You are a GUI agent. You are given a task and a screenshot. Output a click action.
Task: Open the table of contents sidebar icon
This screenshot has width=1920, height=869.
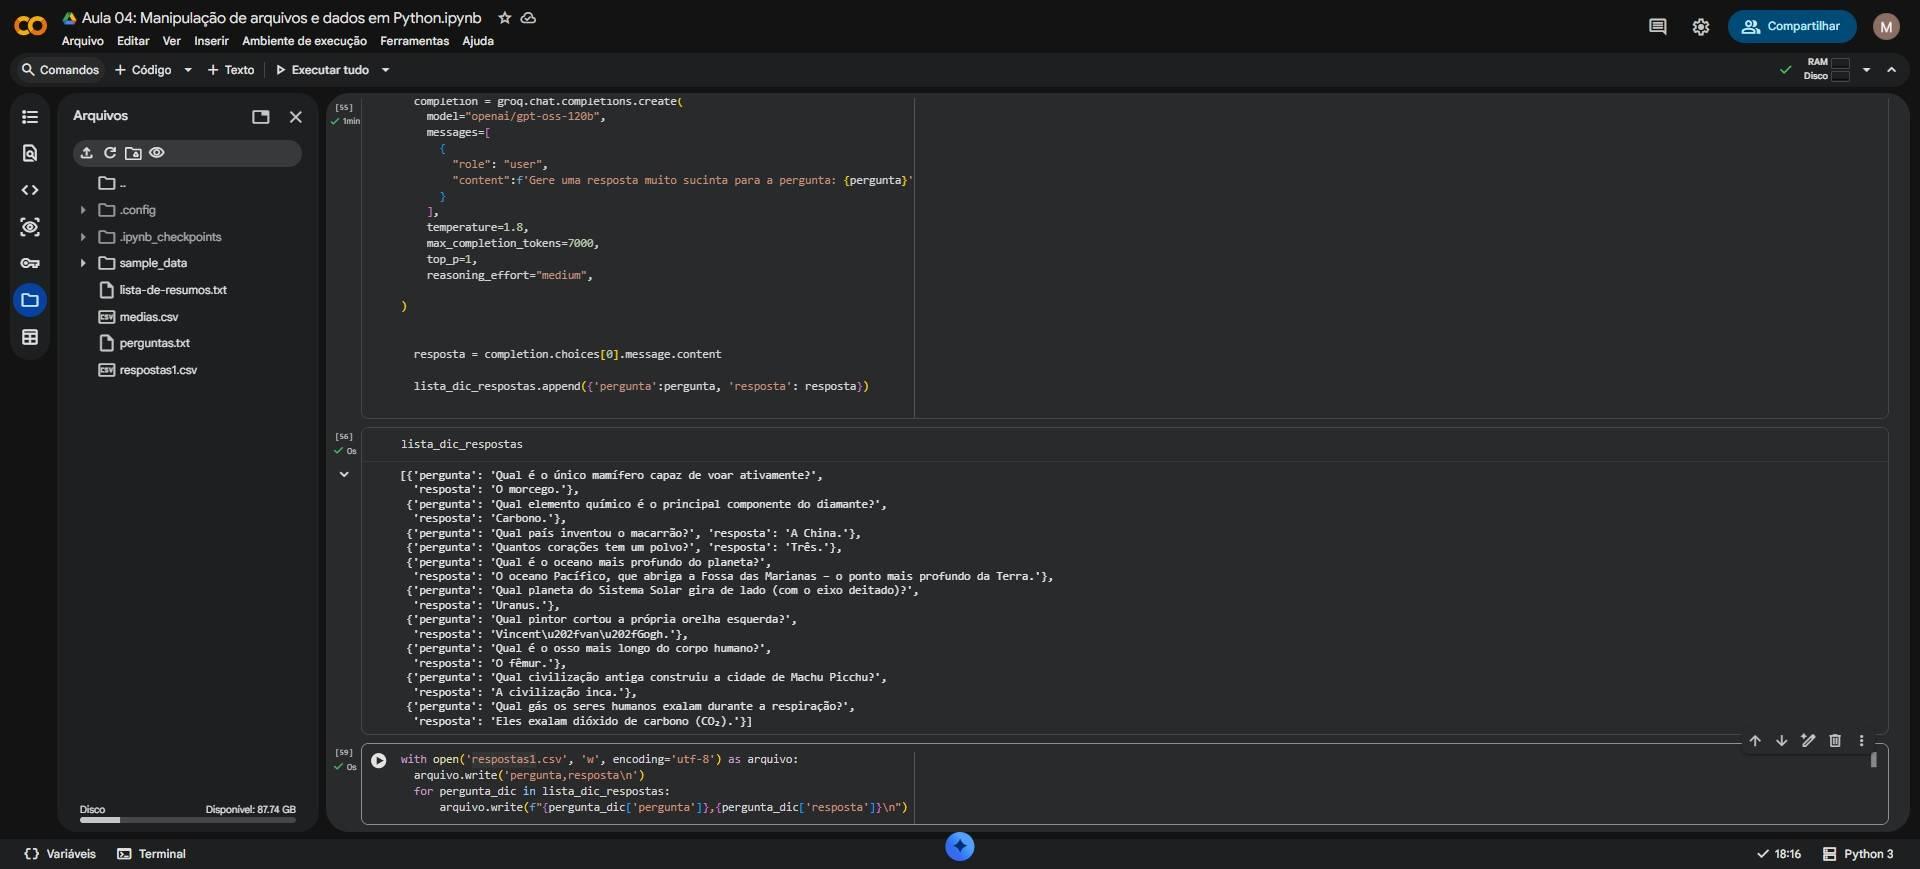click(30, 117)
